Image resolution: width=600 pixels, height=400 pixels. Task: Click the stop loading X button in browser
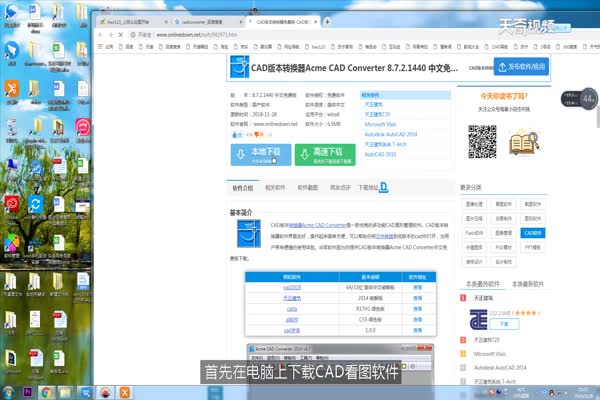[121, 35]
